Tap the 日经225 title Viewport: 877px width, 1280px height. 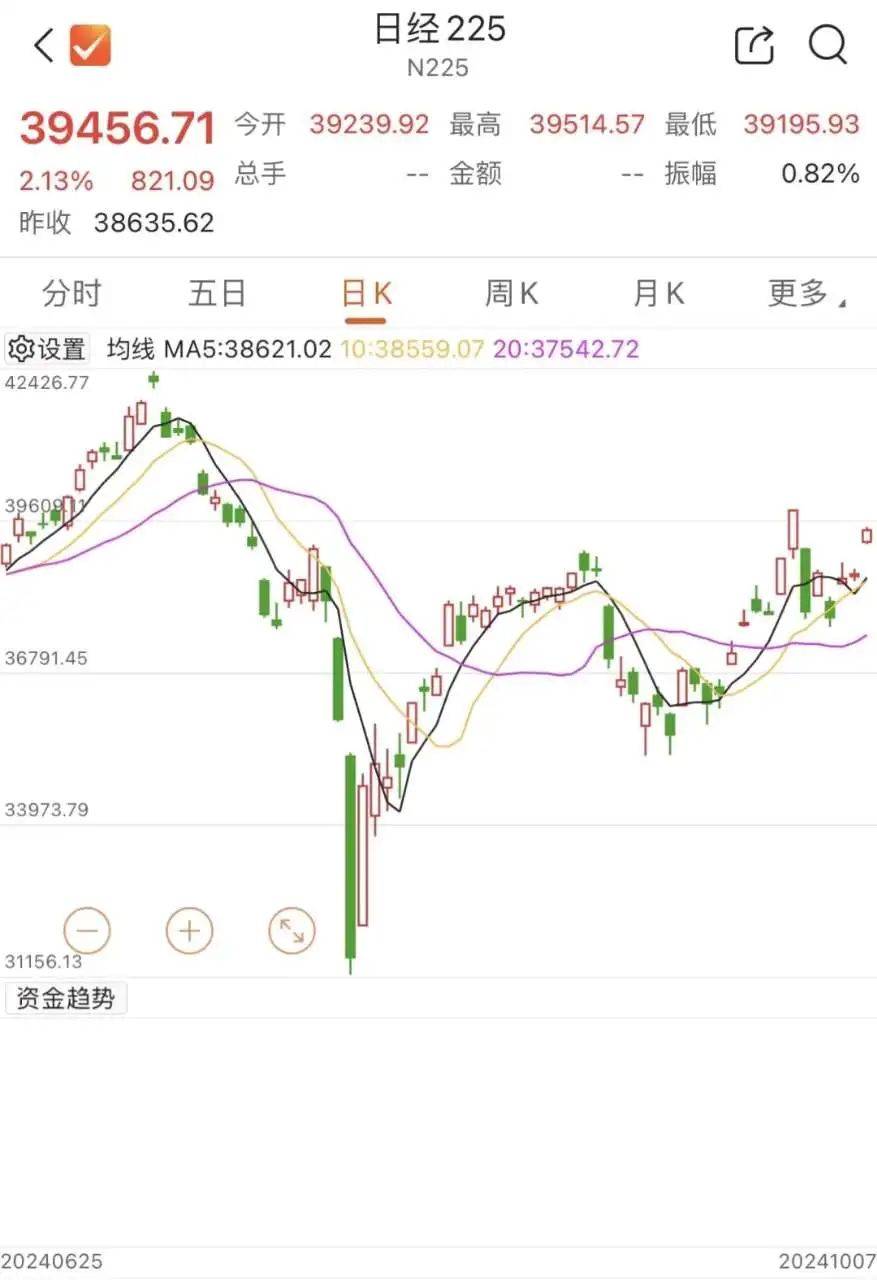click(439, 29)
